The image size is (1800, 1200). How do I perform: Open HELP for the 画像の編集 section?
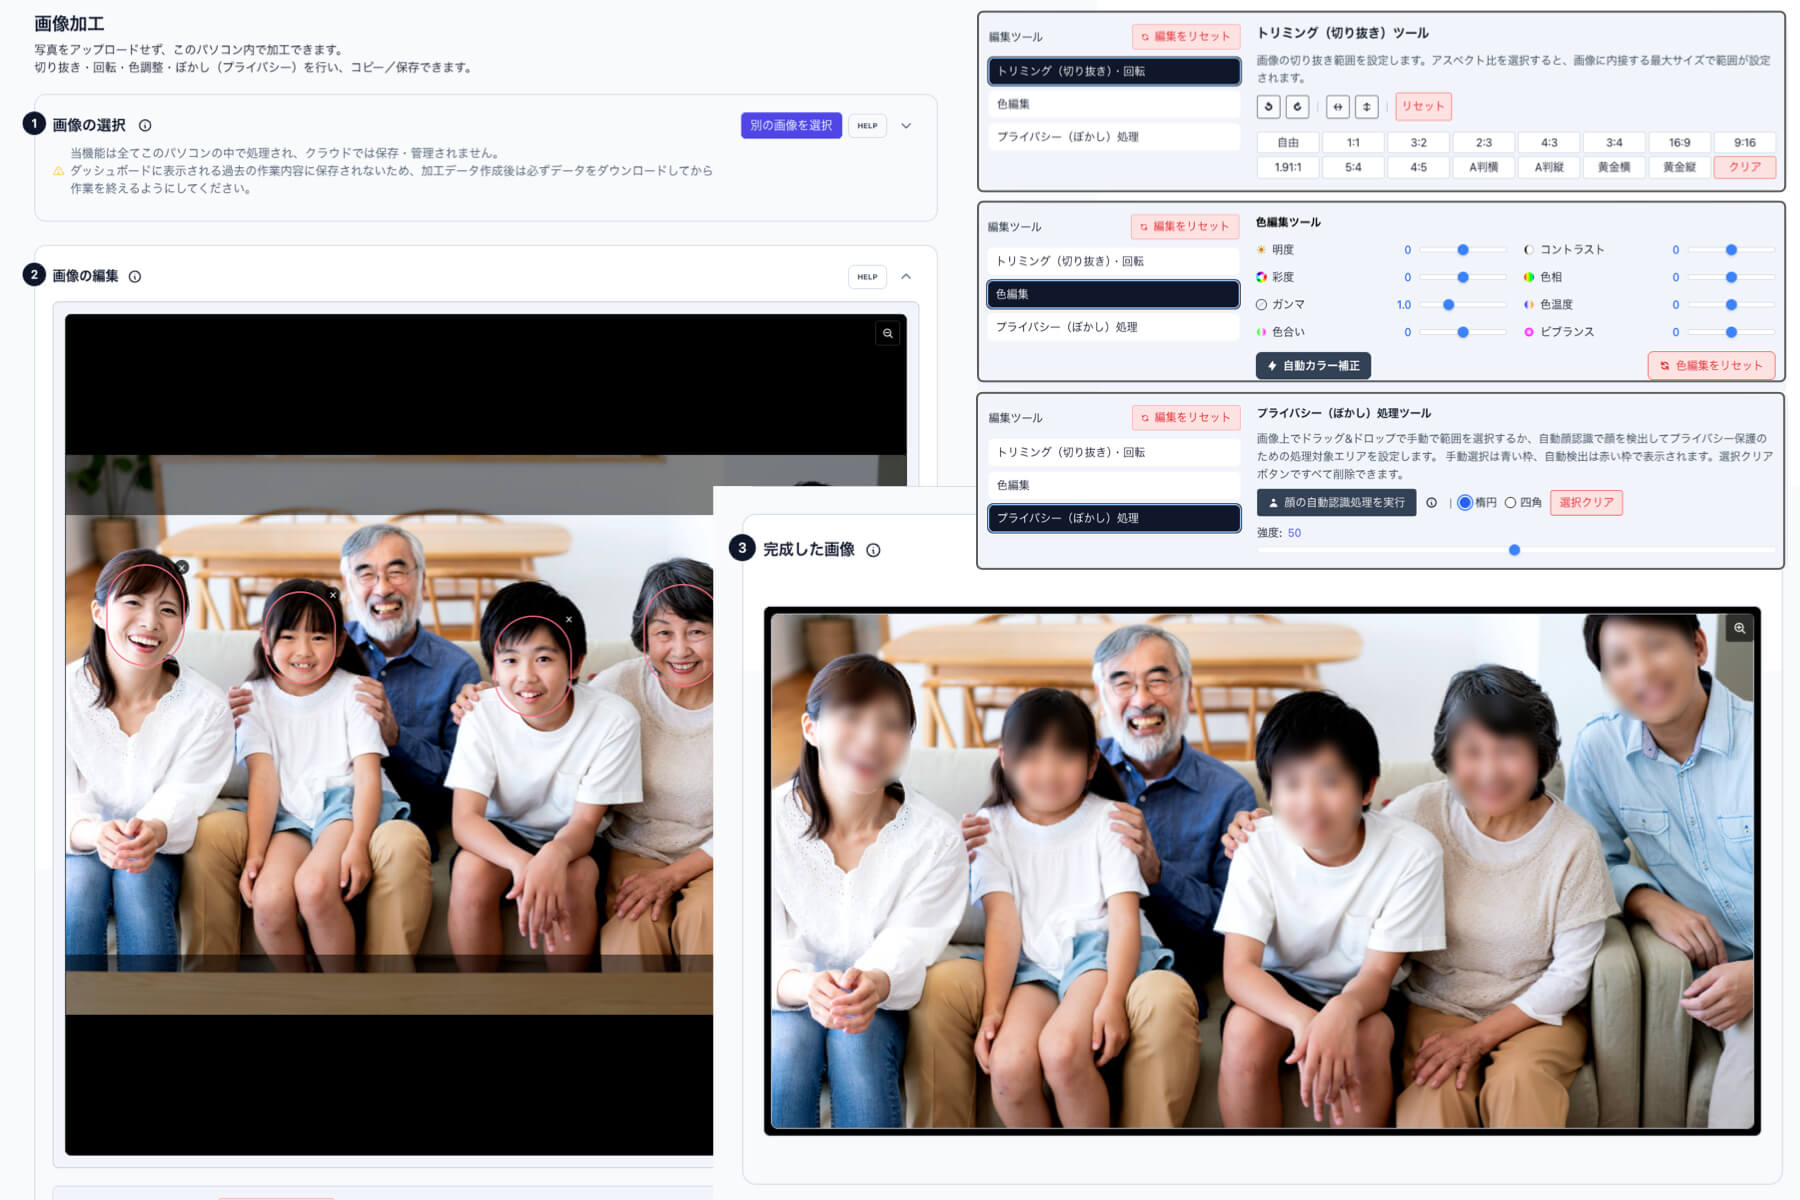coord(867,277)
